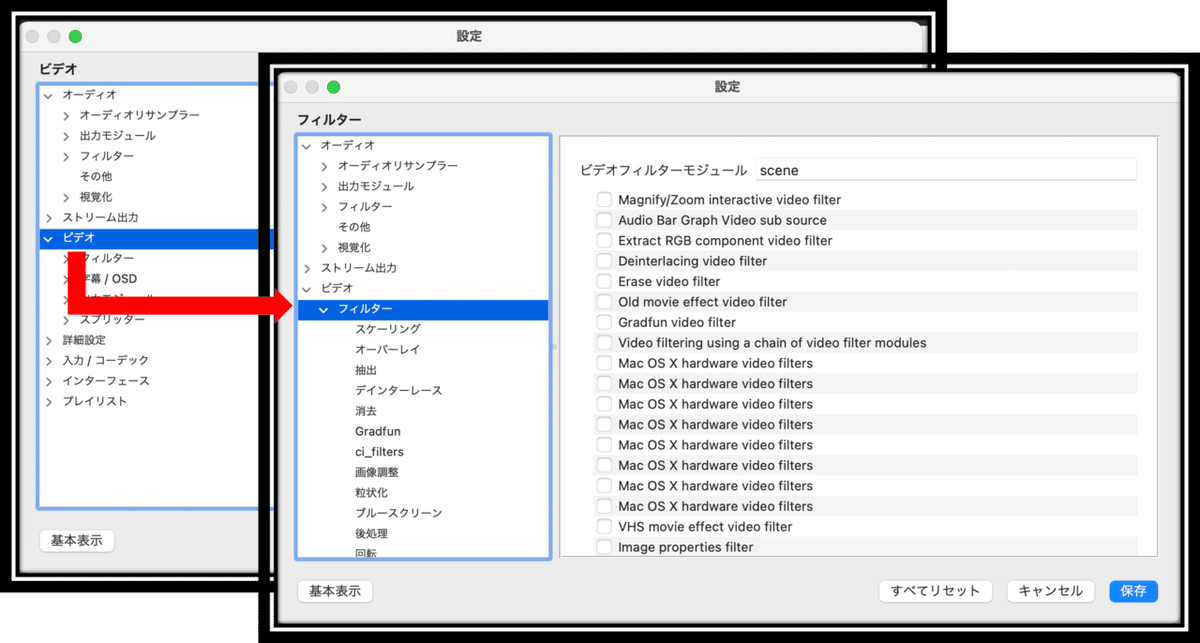Enable VHS movie effect video filter
1200x643 pixels.
point(604,527)
